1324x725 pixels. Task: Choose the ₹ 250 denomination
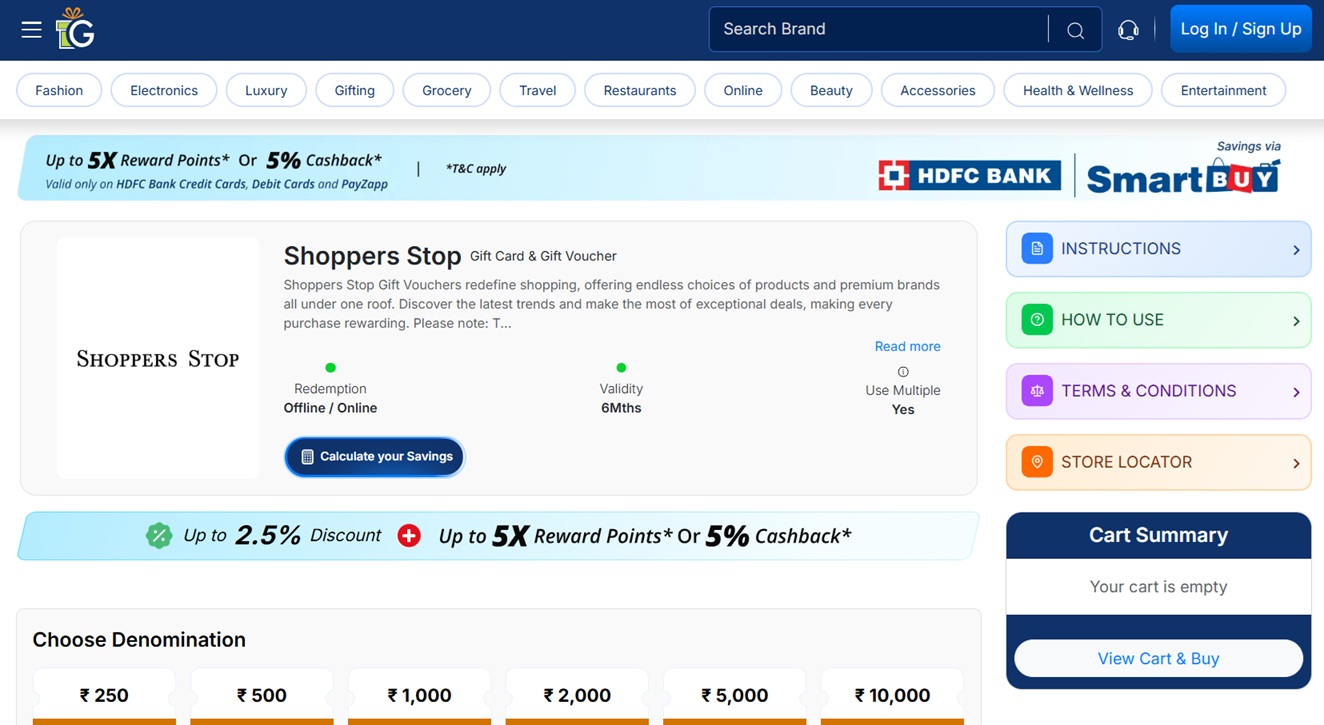coord(104,696)
